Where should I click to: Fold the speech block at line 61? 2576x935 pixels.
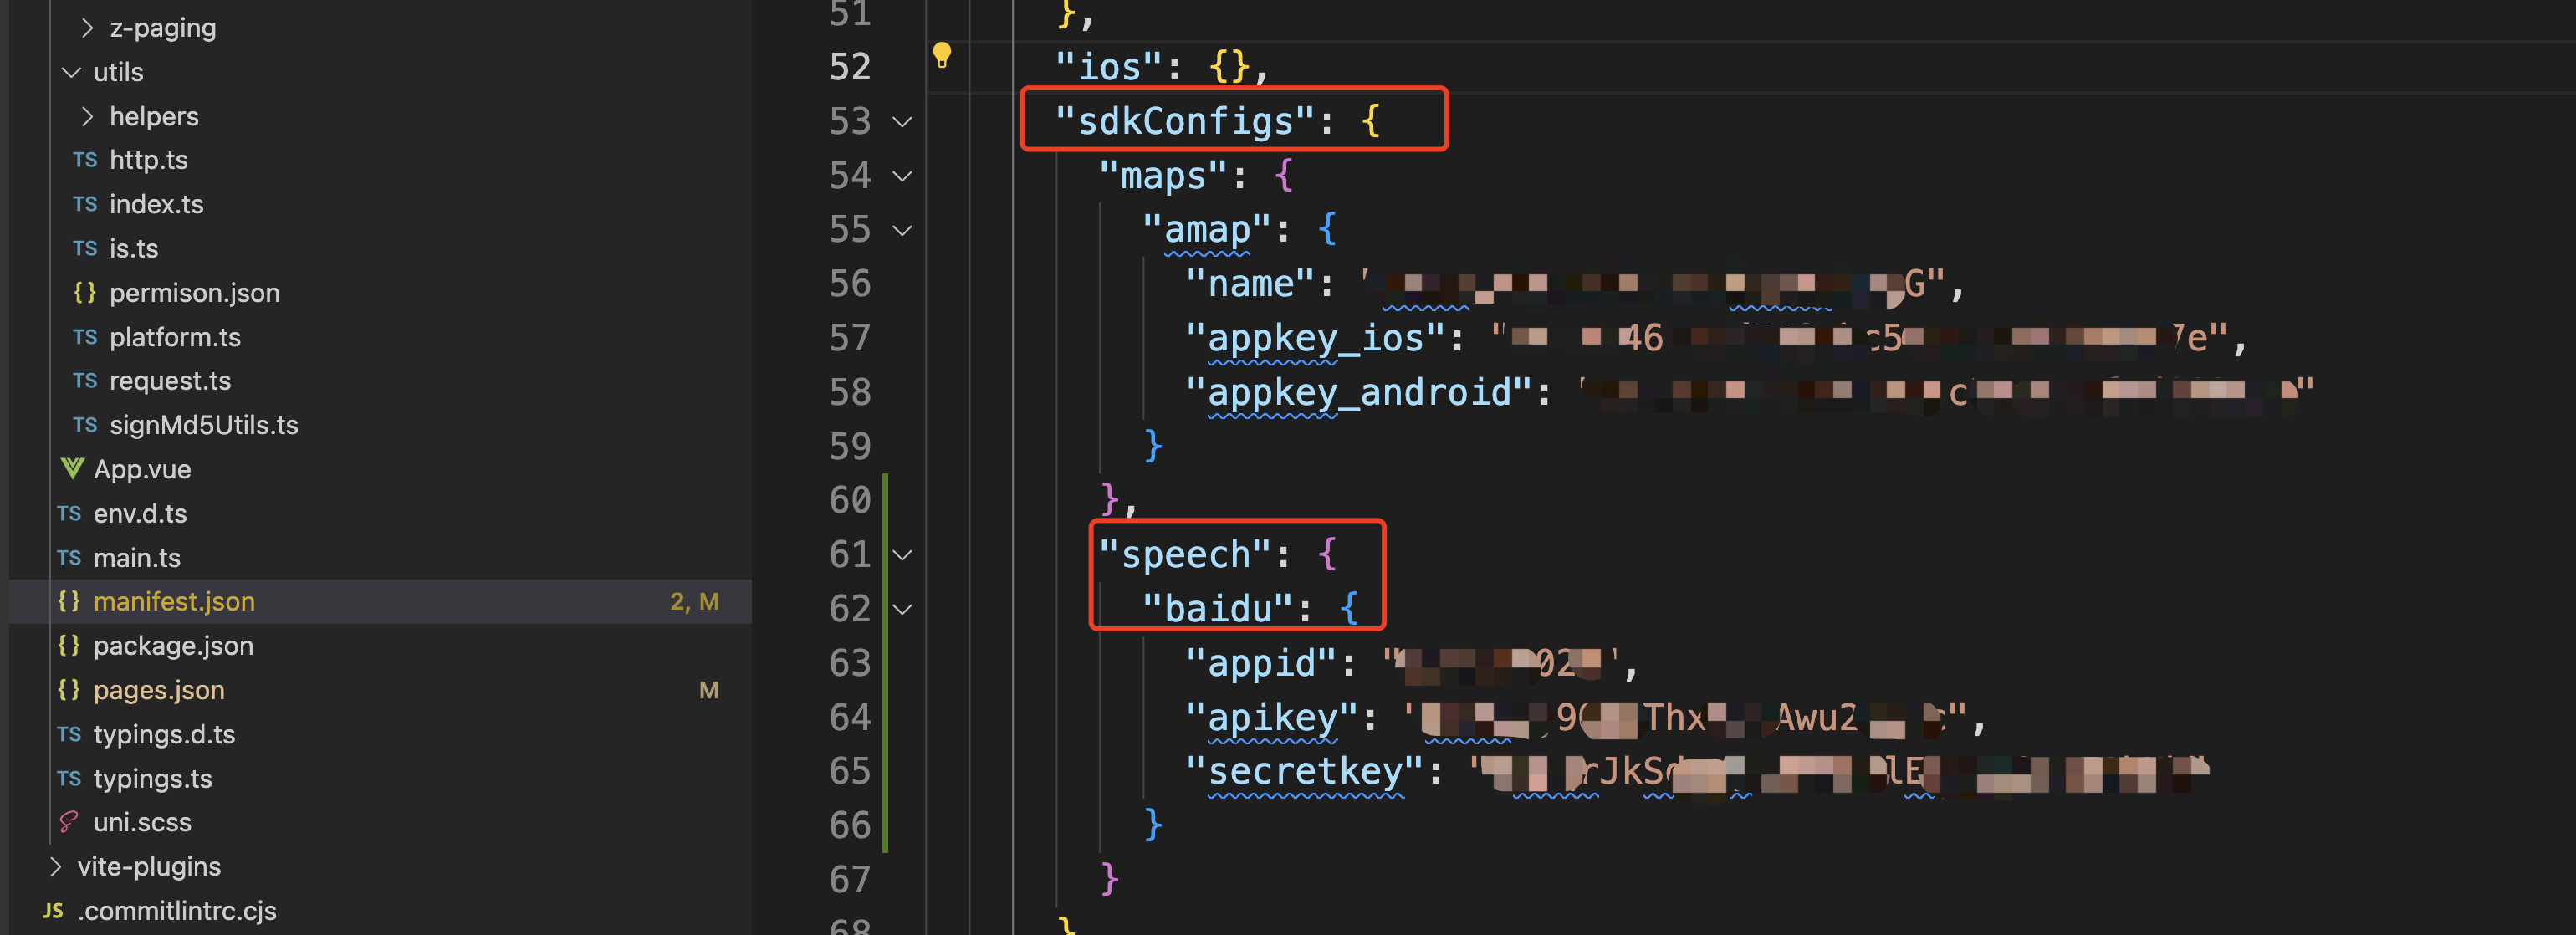coord(902,555)
